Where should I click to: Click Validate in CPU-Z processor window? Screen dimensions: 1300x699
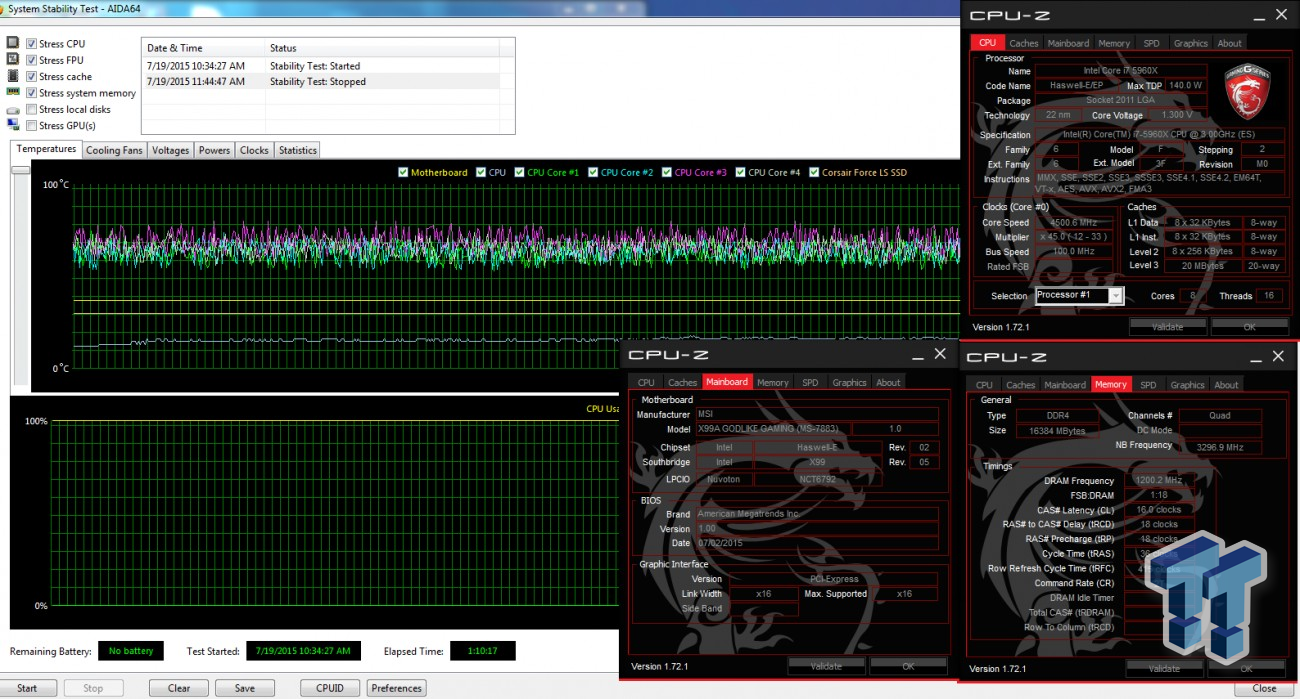[x=1167, y=327]
